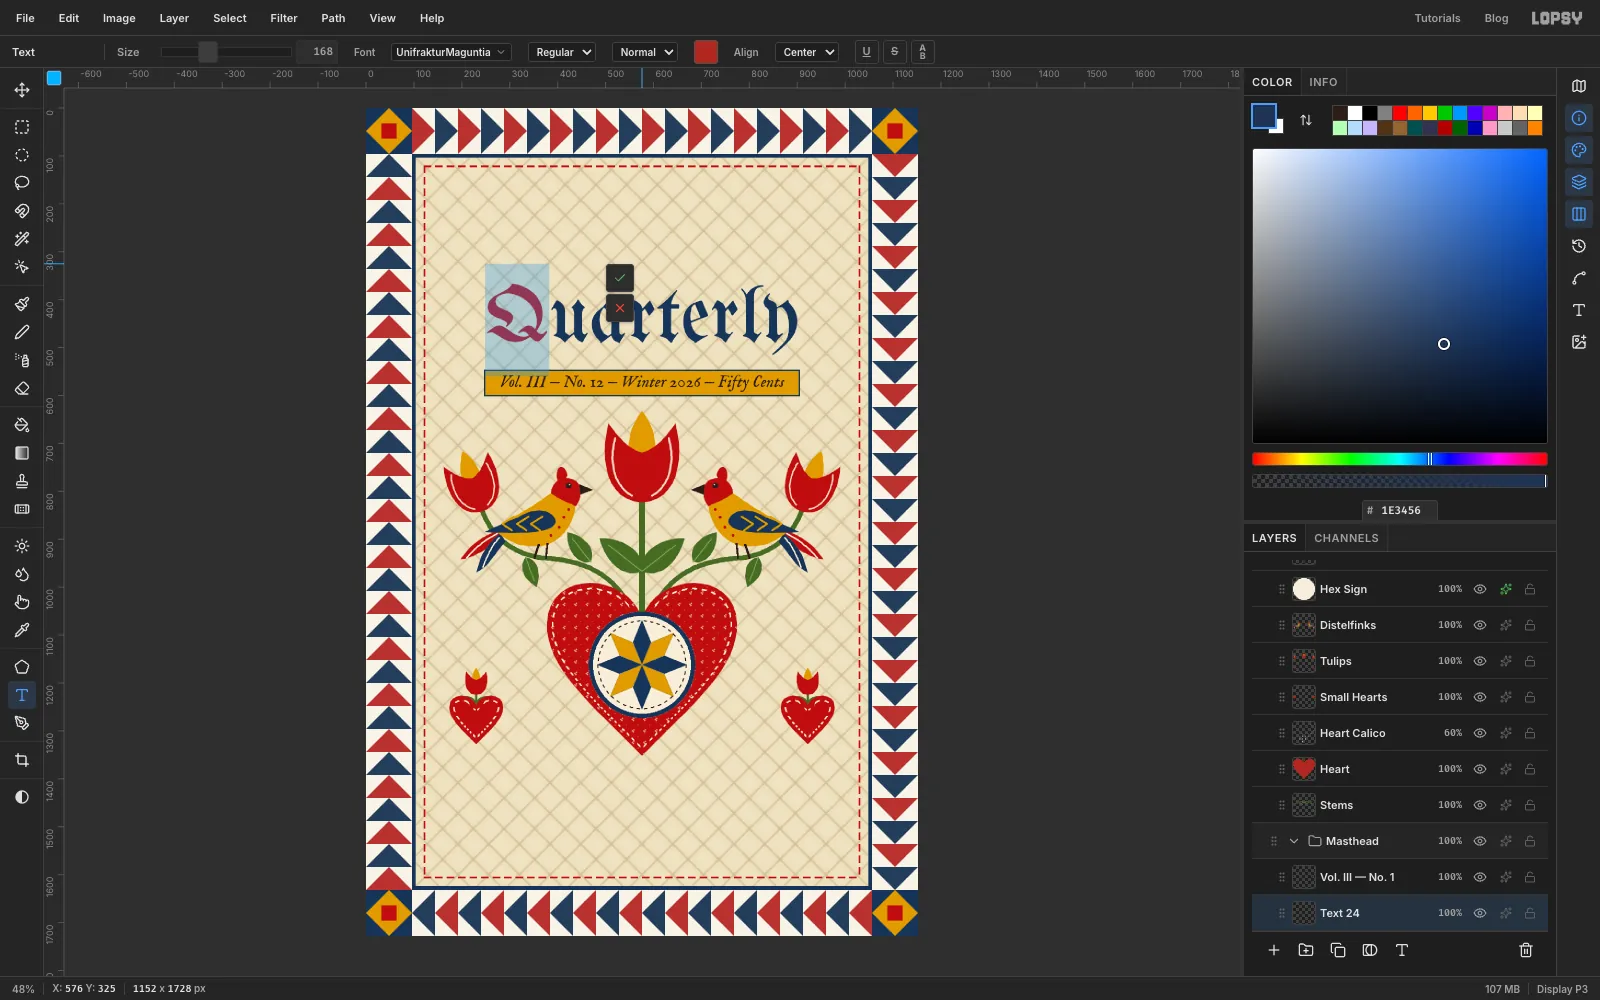Collapse the Masthead layer group
Viewport: 1600px width, 1000px height.
(x=1294, y=841)
